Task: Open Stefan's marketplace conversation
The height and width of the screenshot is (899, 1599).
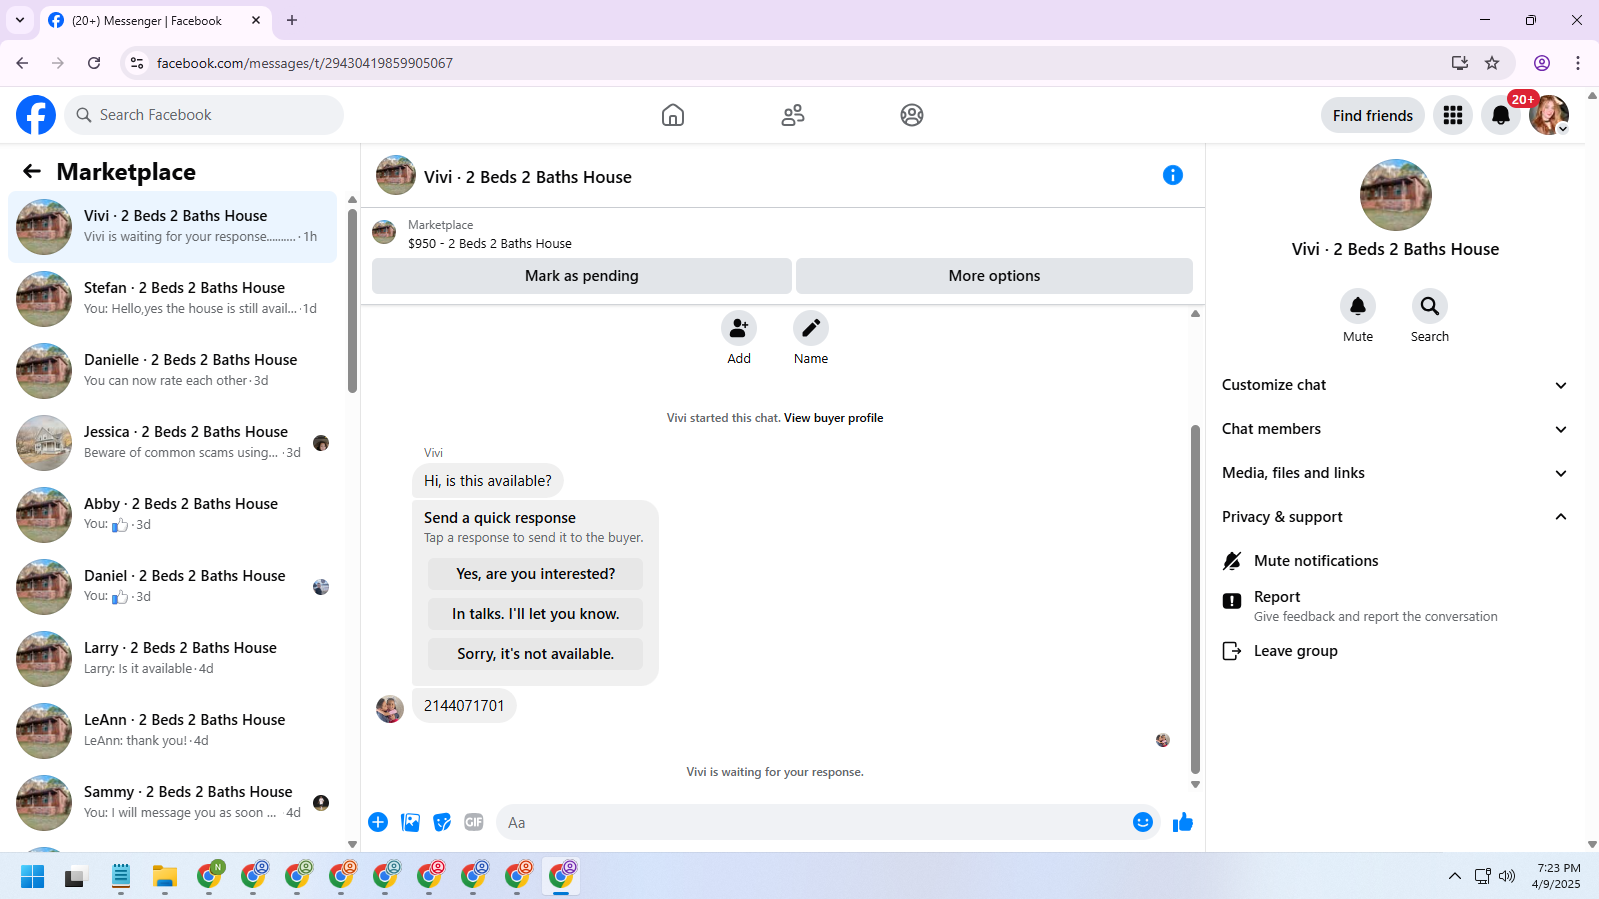Action: click(x=173, y=299)
